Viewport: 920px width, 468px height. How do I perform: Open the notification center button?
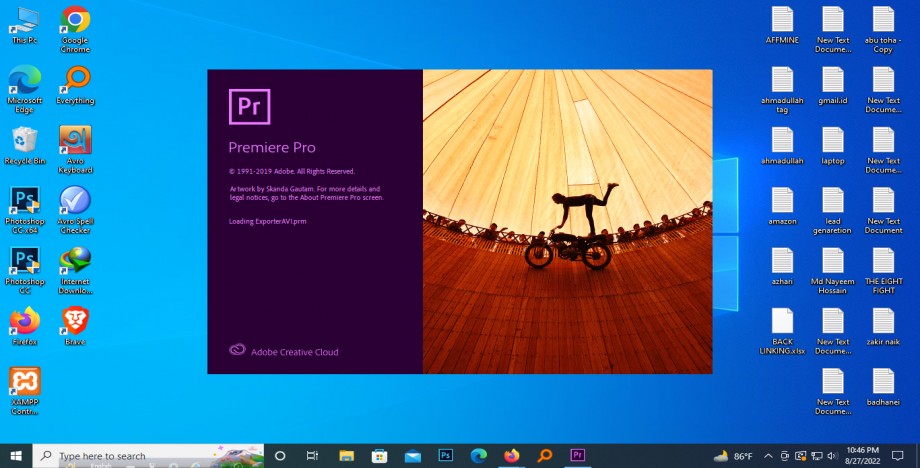(898, 456)
